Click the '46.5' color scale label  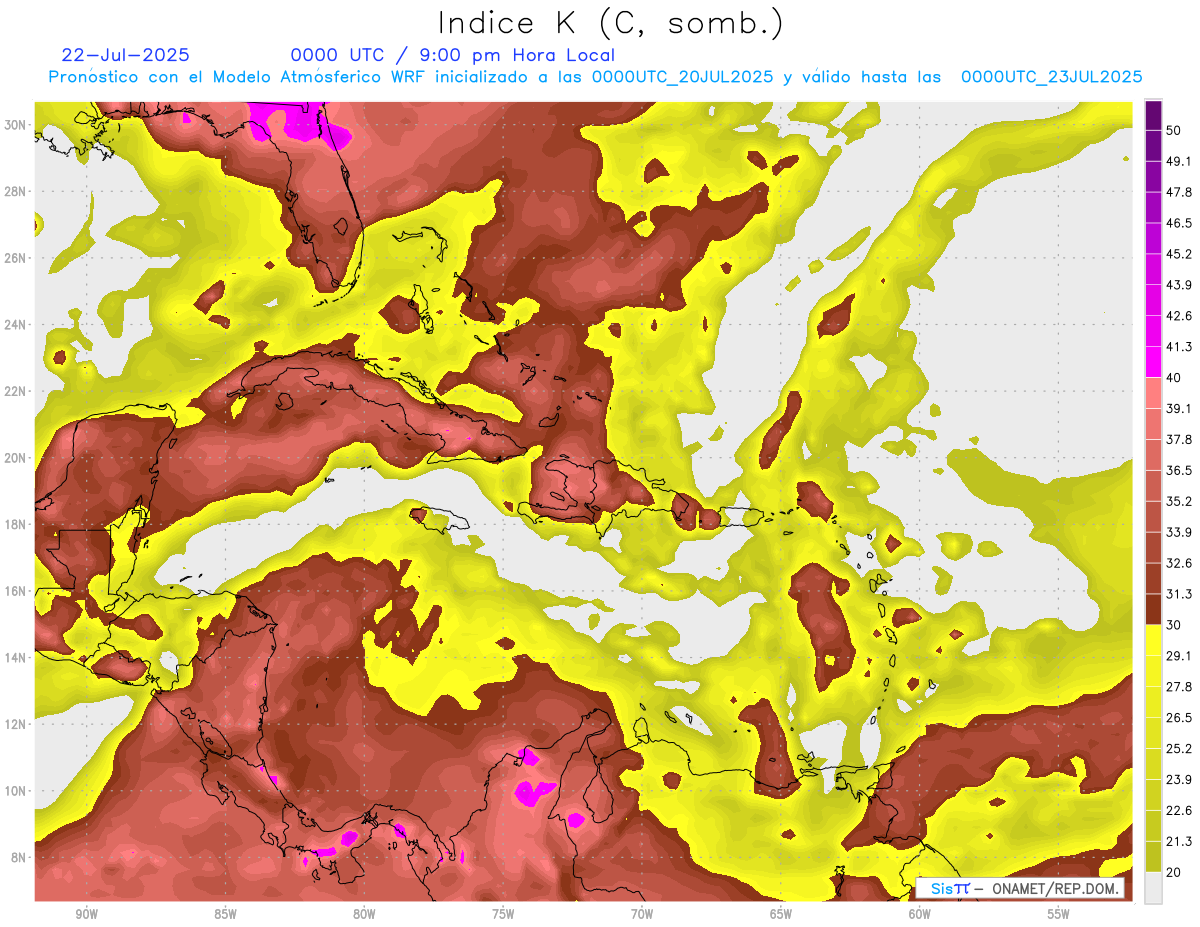pos(1178,222)
